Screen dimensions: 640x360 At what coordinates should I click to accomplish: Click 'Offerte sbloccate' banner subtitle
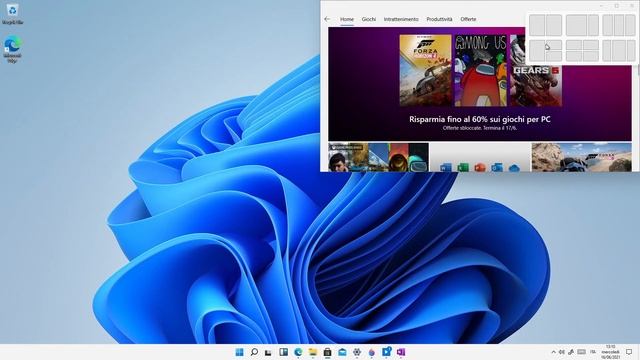480,128
